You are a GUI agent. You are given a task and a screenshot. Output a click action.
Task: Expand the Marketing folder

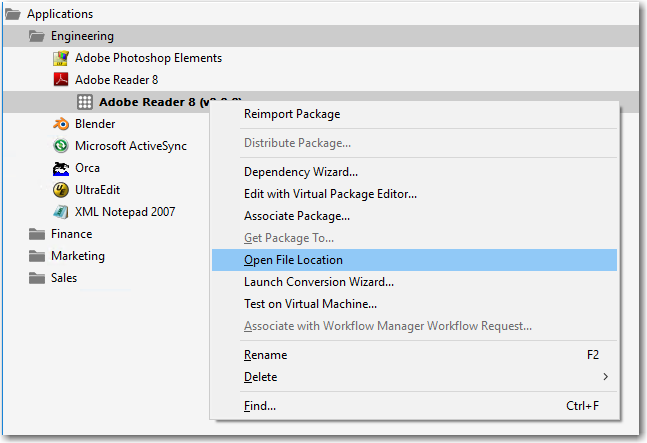(x=35, y=256)
